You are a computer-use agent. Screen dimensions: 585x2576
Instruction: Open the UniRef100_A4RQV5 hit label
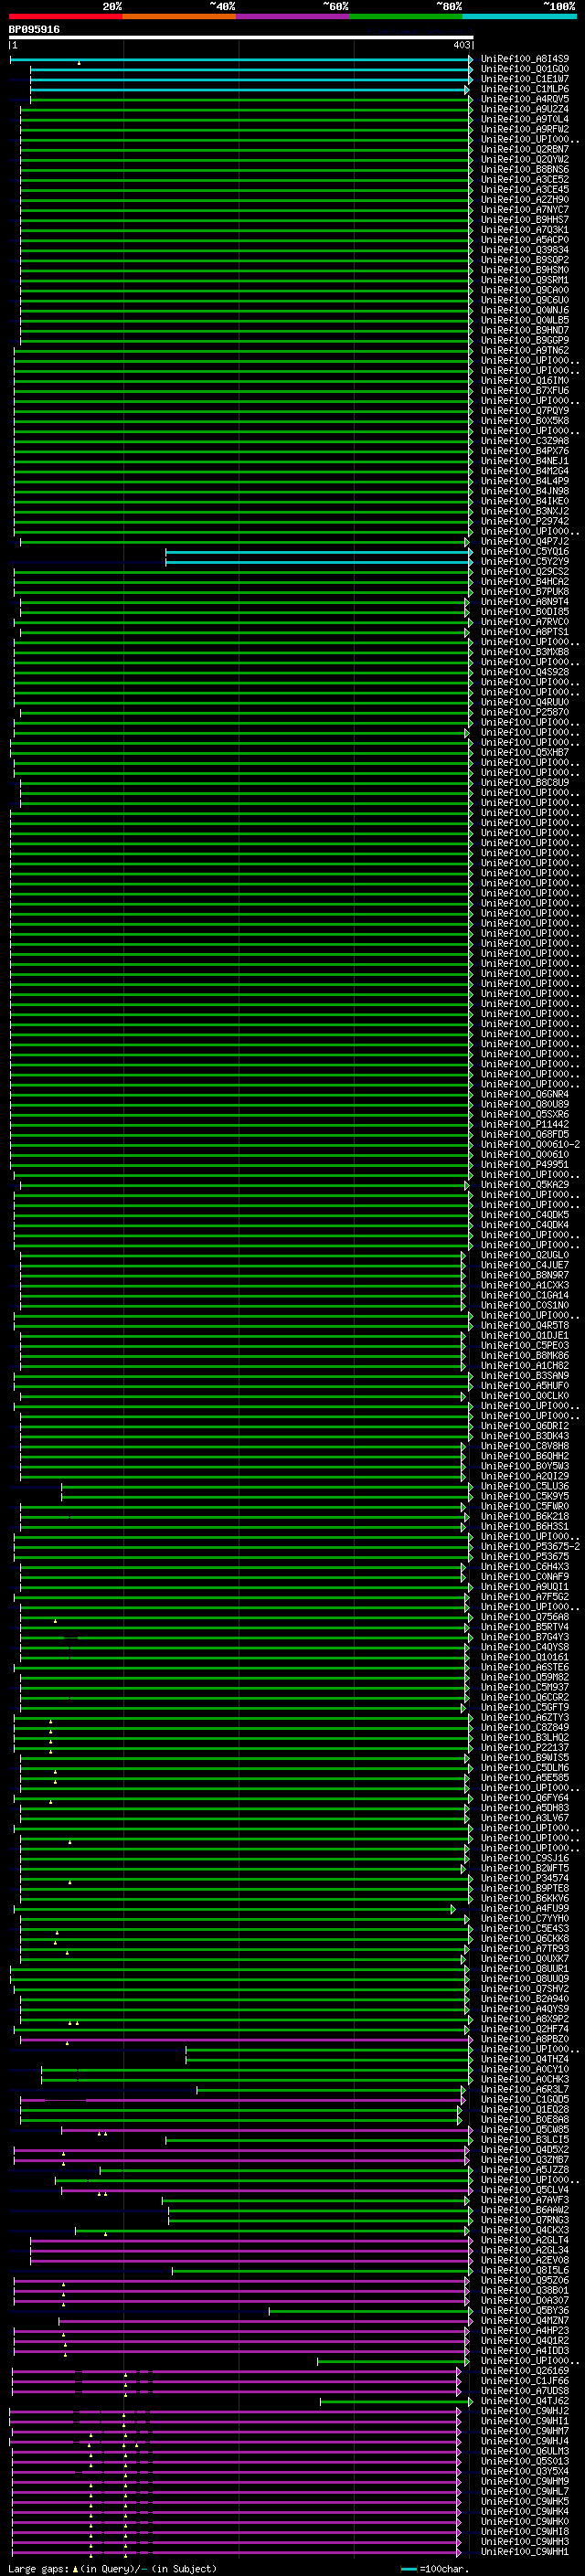525,99
